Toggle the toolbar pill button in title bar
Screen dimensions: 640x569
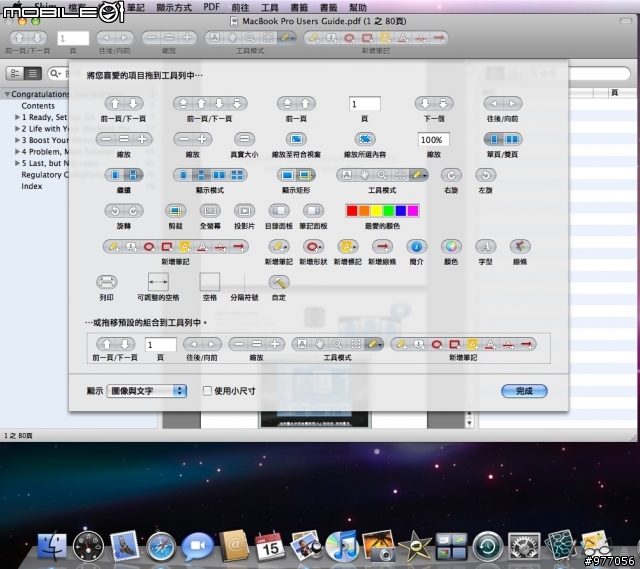[626, 21]
